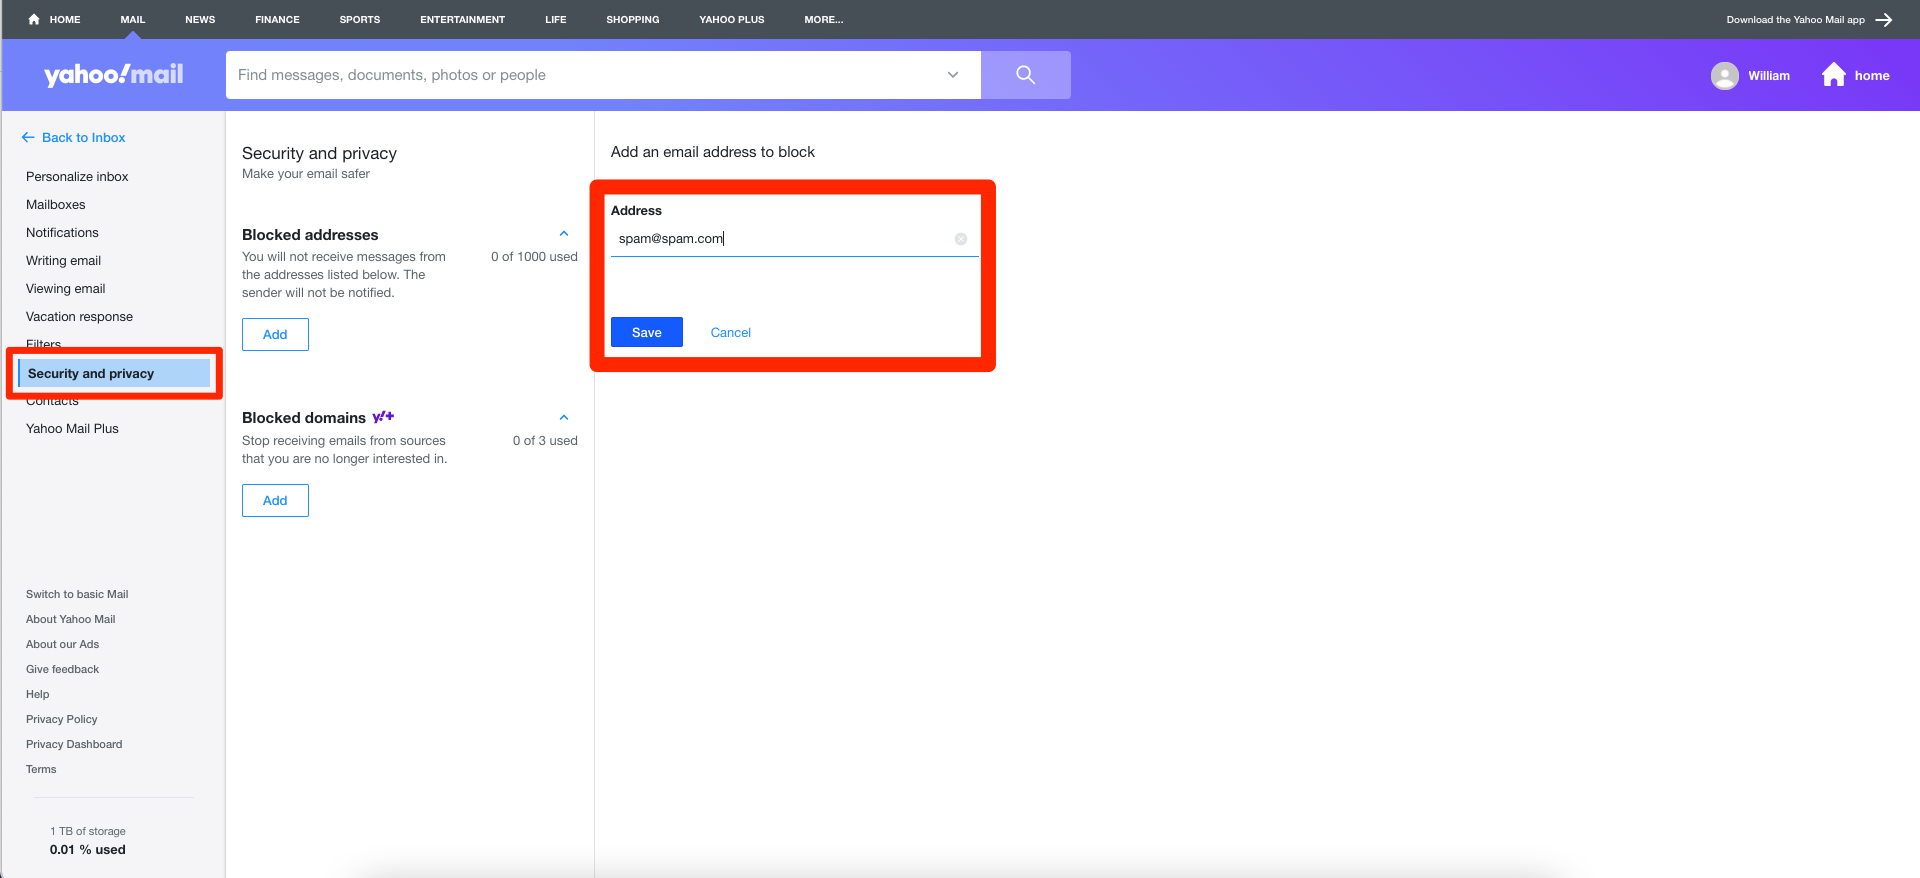The width and height of the screenshot is (1920, 878).
Task: Collapse the Blocked addresses section
Action: pyautogui.click(x=564, y=234)
